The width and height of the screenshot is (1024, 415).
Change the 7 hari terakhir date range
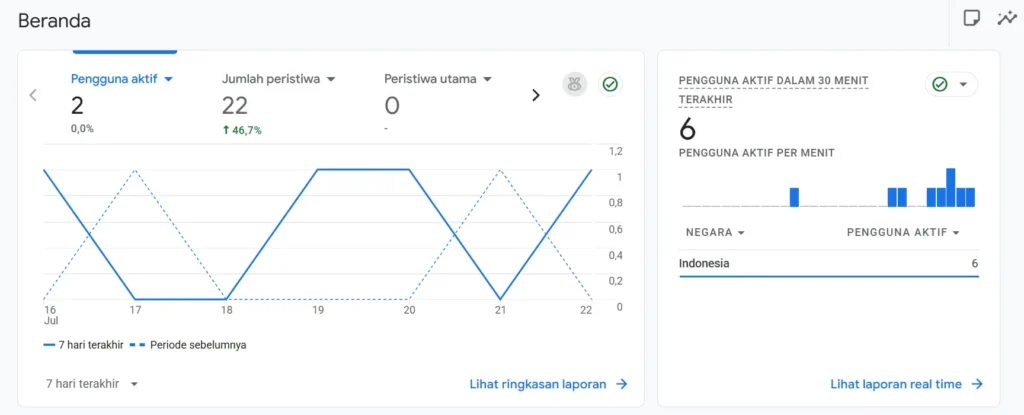(91, 384)
